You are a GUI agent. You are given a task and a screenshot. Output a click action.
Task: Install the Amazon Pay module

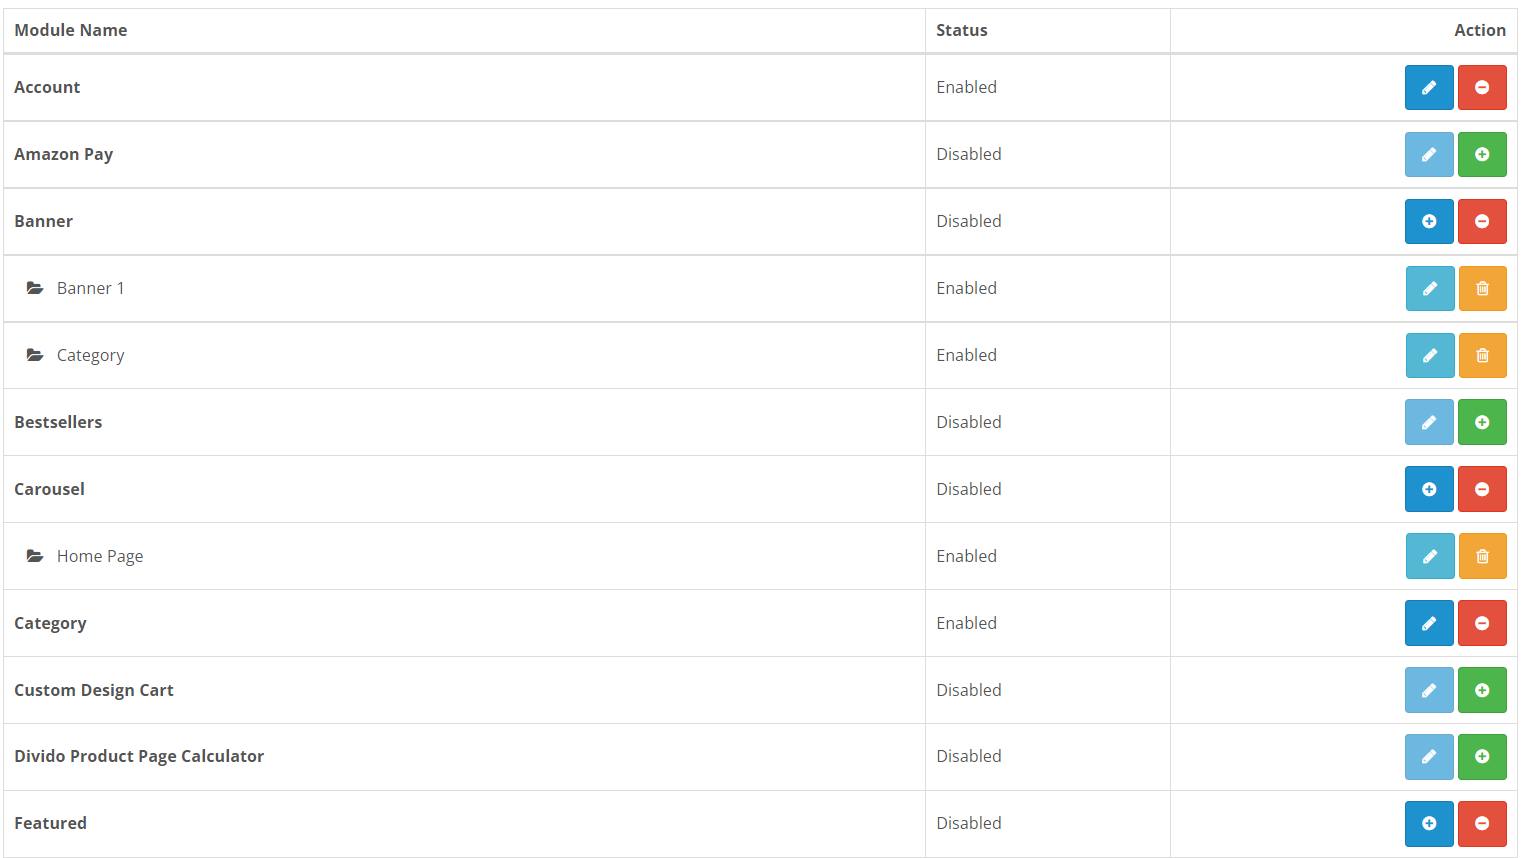coord(1482,154)
